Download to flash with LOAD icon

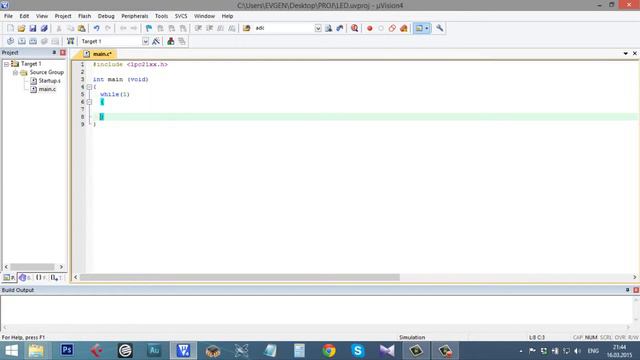coord(70,41)
